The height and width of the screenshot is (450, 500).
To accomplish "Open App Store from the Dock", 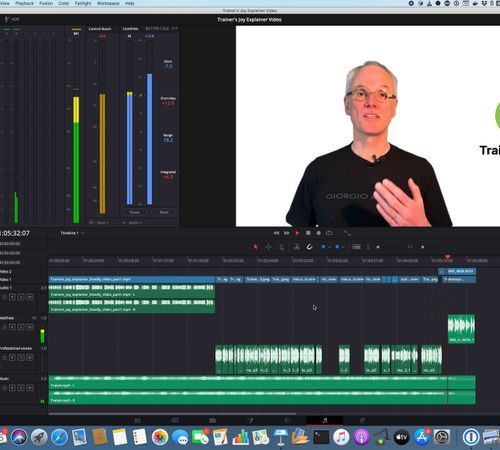I will click(422, 437).
